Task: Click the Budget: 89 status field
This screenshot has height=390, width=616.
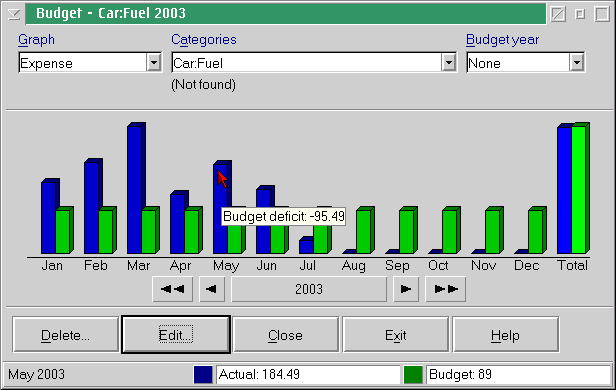Action: (519, 374)
